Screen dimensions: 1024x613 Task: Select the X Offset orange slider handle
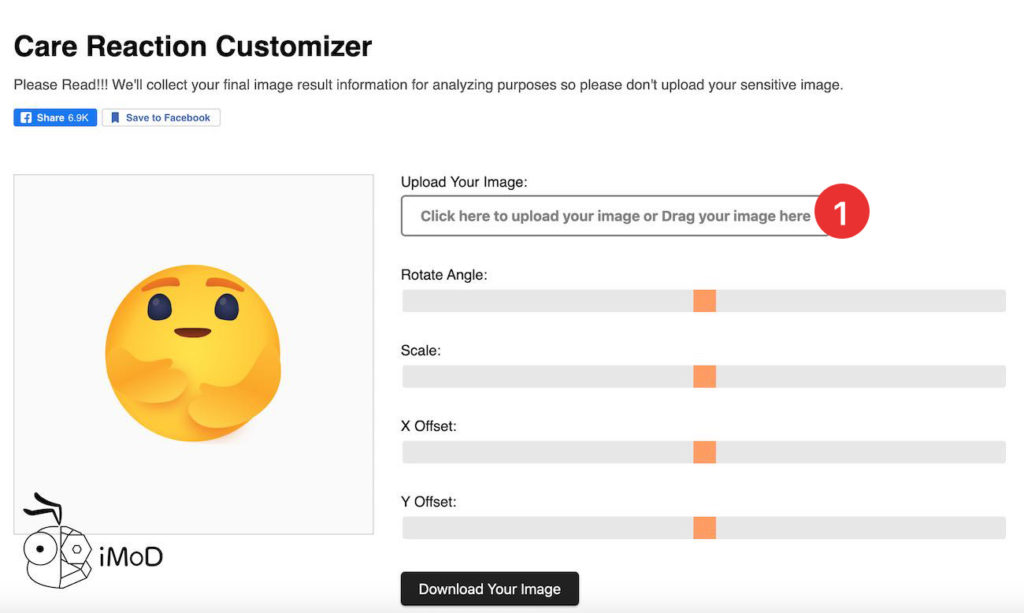pyautogui.click(x=704, y=452)
